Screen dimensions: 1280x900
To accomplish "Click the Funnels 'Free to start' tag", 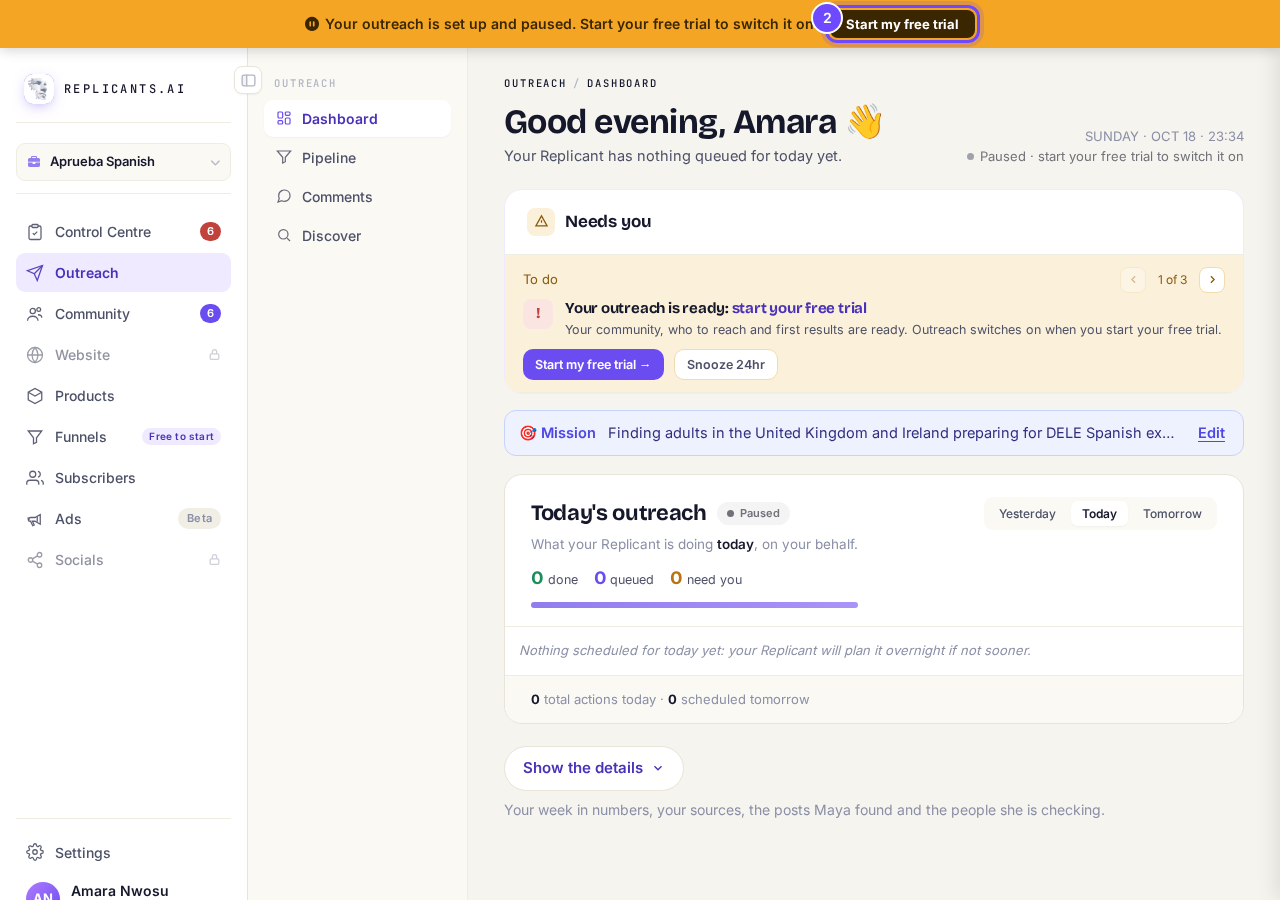I will click(181, 437).
